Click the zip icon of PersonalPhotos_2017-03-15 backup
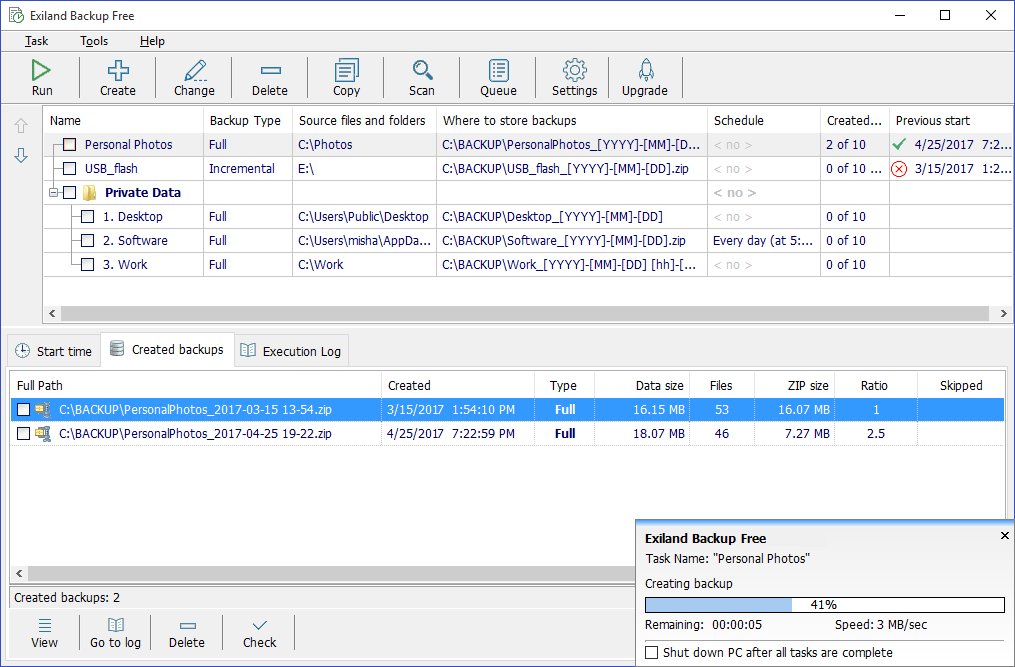 coord(43,410)
